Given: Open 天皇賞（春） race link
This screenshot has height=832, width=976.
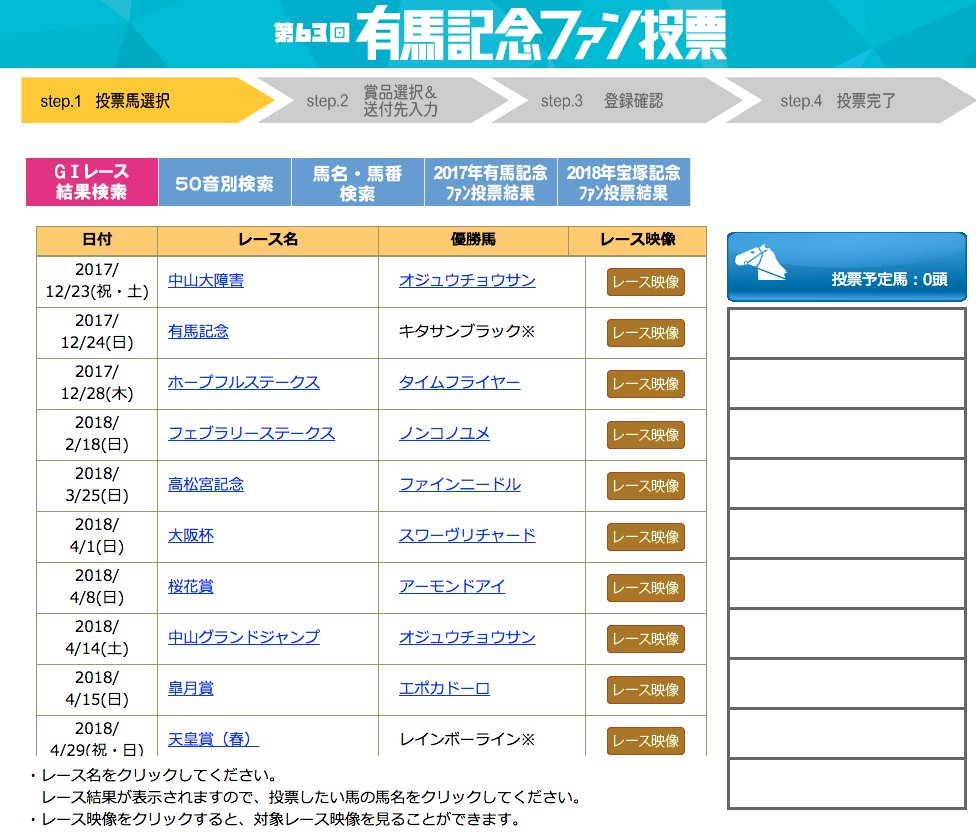Looking at the screenshot, I should [213, 740].
